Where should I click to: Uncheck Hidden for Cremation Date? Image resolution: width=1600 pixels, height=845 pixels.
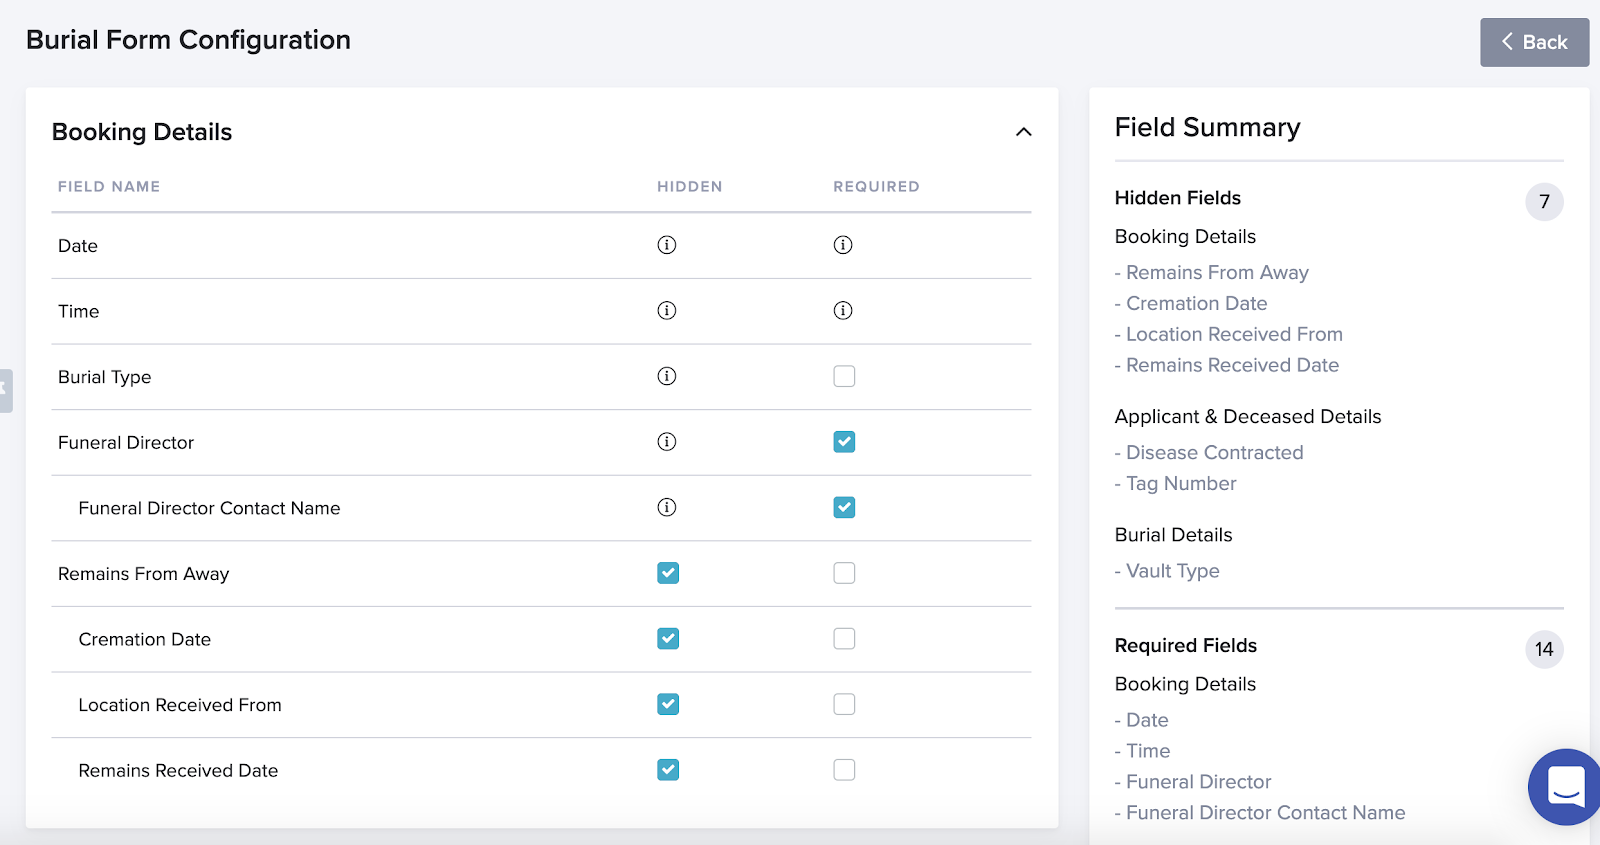pos(668,639)
